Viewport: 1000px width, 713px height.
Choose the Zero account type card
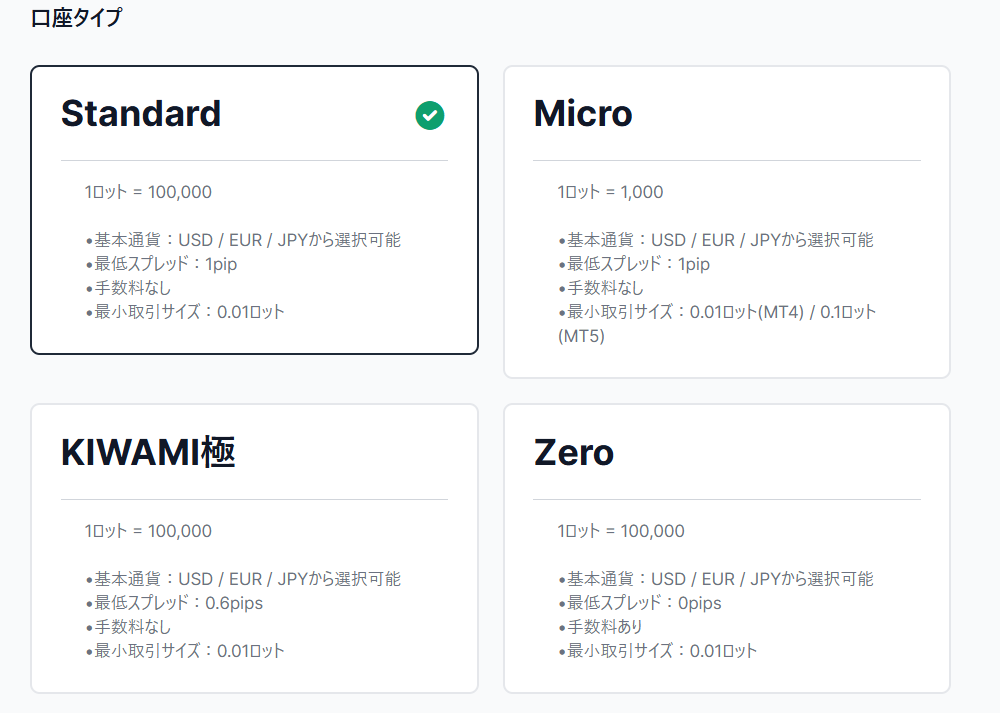click(727, 548)
